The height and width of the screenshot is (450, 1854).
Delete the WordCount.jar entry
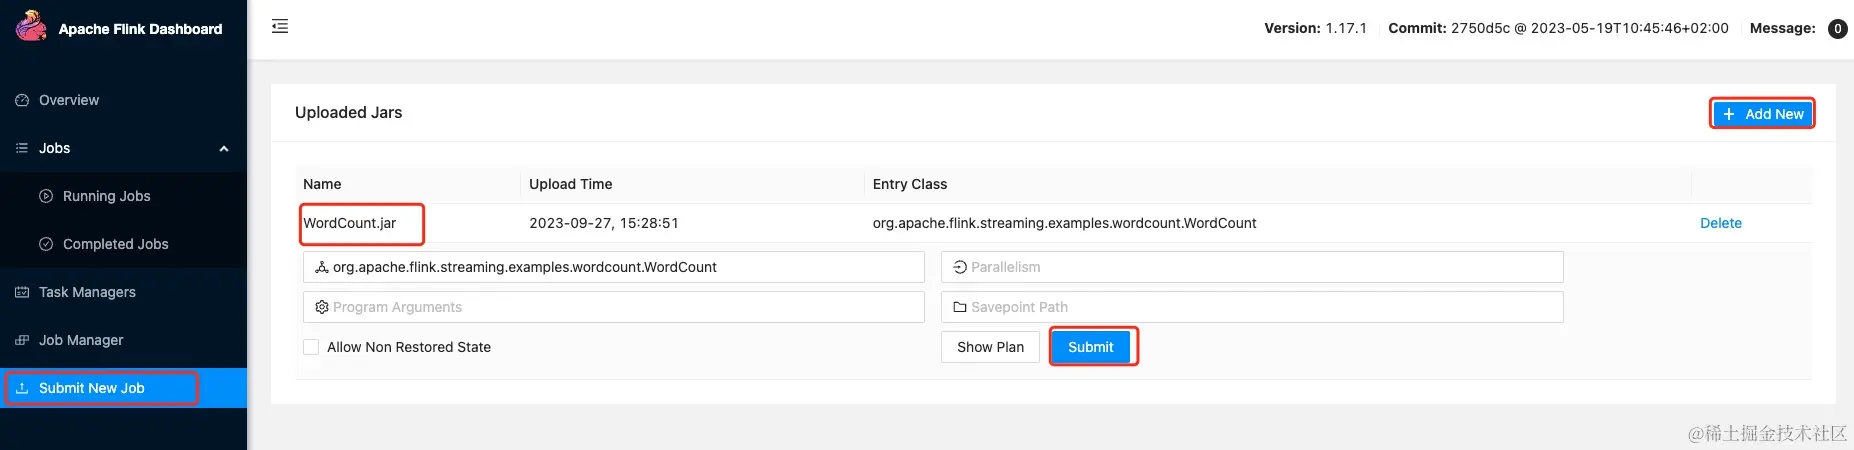[1720, 223]
